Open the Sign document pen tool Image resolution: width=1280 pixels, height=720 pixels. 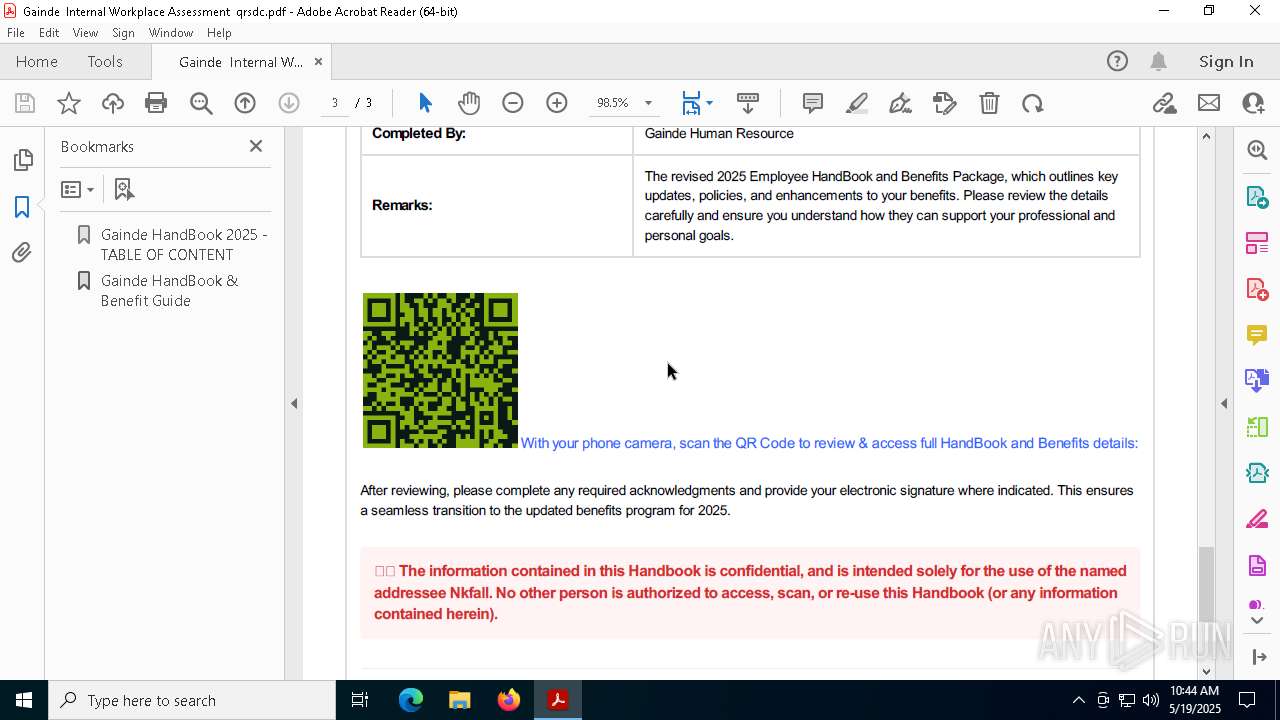pos(900,103)
